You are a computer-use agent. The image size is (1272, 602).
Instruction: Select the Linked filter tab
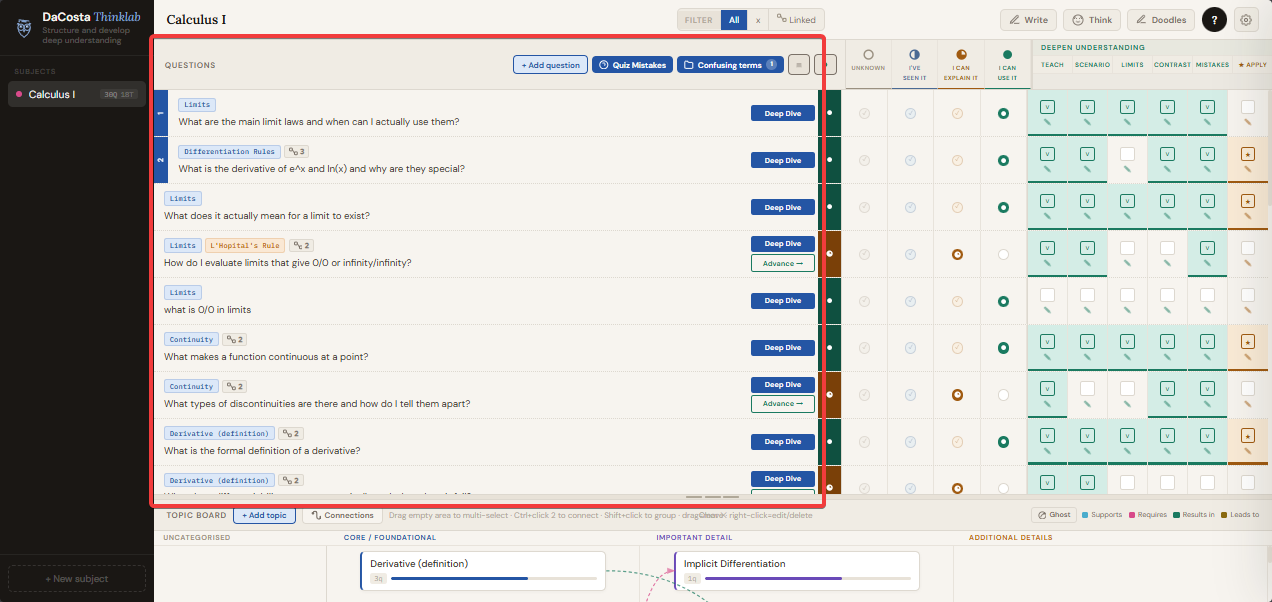797,20
